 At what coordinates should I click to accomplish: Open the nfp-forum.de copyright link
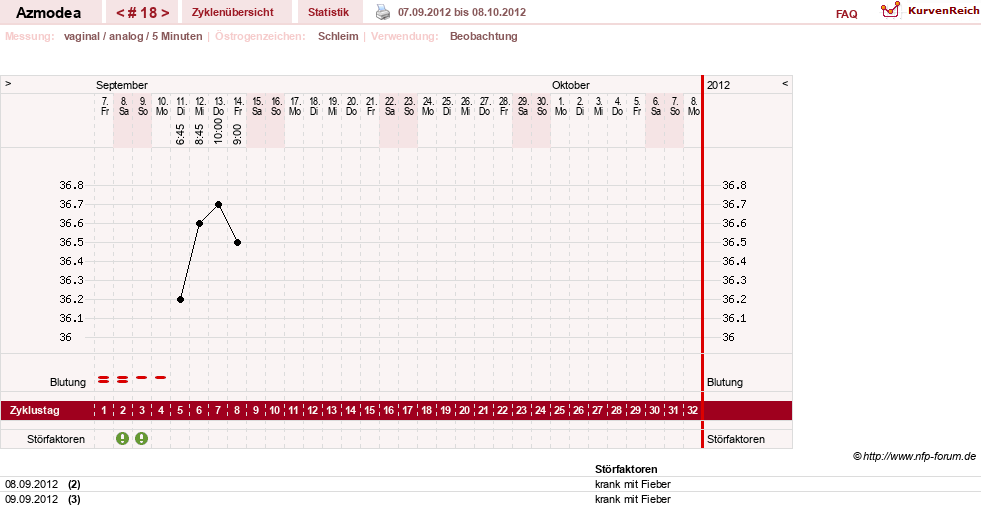[x=914, y=456]
